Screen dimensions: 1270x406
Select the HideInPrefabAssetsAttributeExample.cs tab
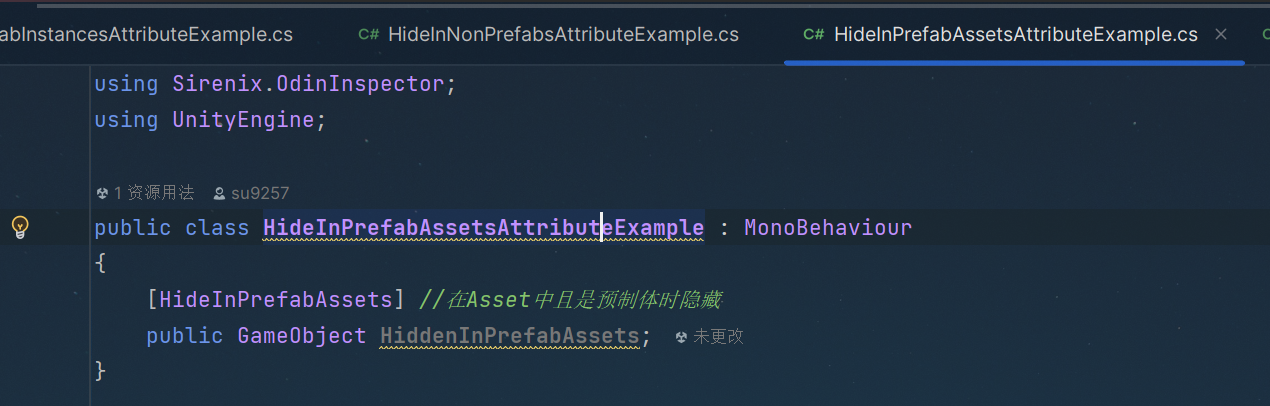[x=1015, y=34]
